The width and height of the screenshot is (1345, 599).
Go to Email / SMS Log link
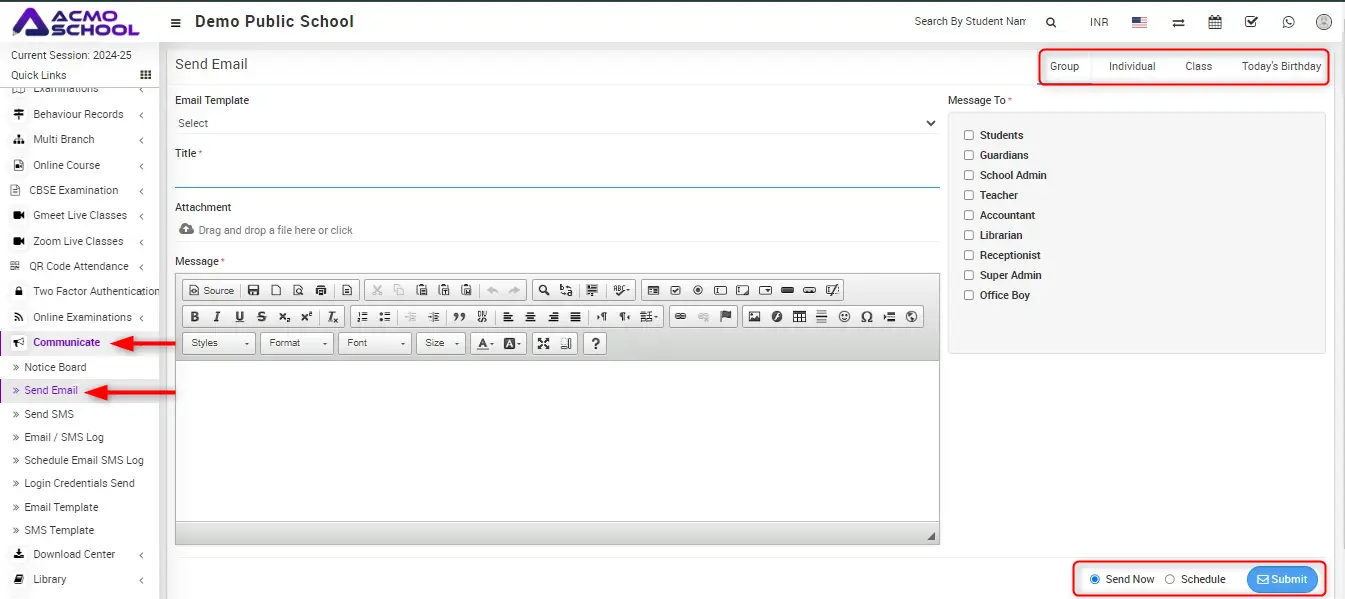point(64,437)
